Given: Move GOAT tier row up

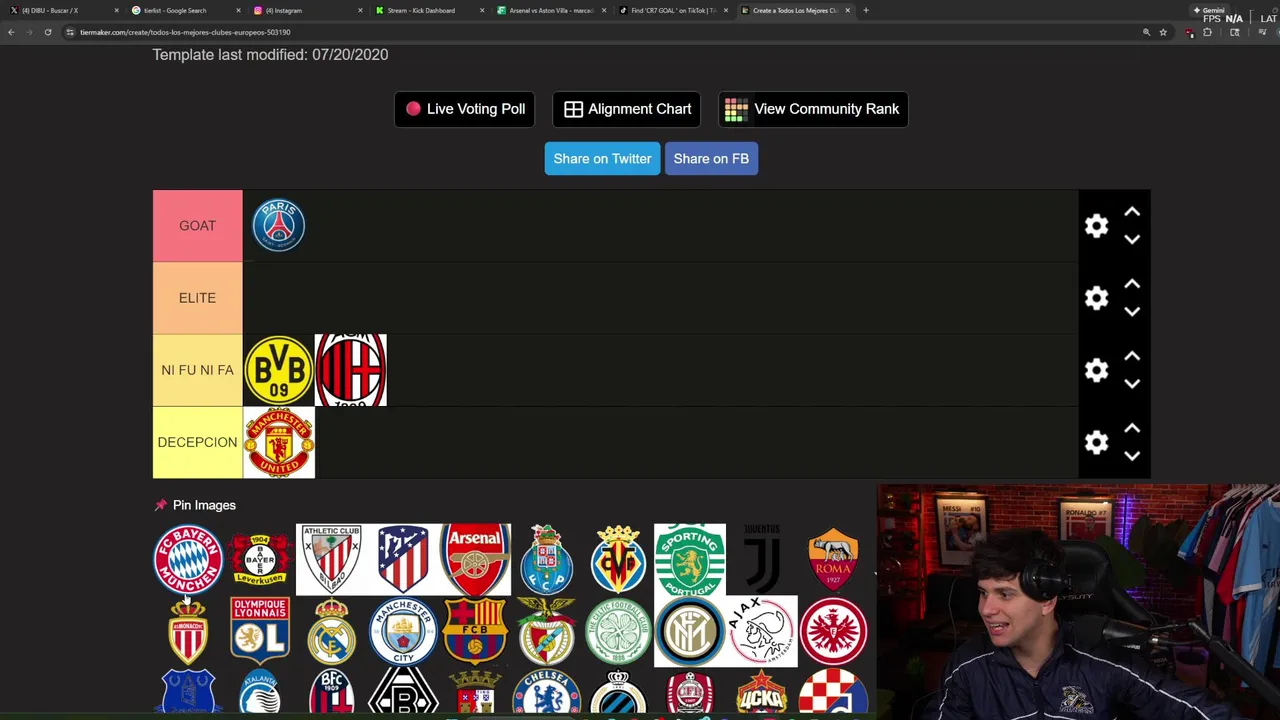Looking at the screenshot, I should click(1132, 212).
